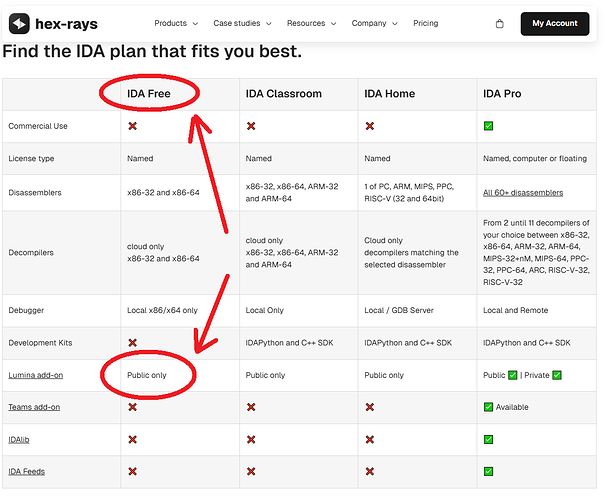Click the green check next to Private in Lumina row

[557, 375]
